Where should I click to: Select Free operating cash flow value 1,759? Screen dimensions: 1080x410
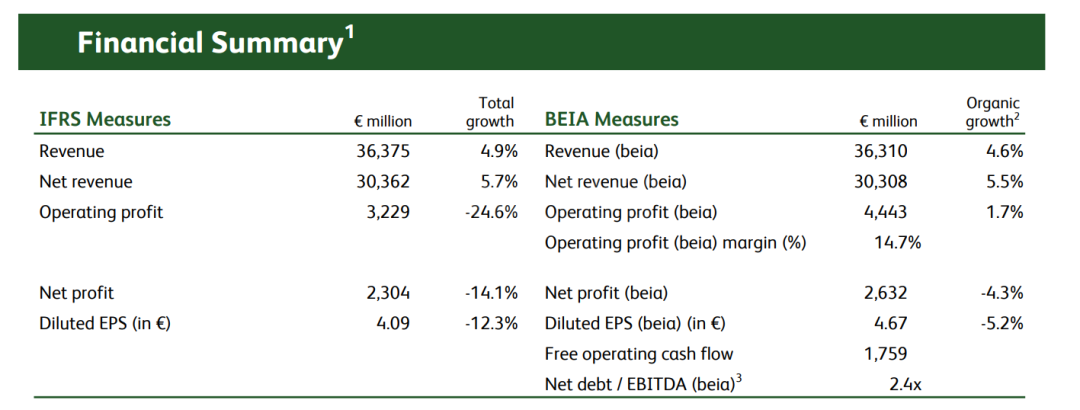click(886, 354)
